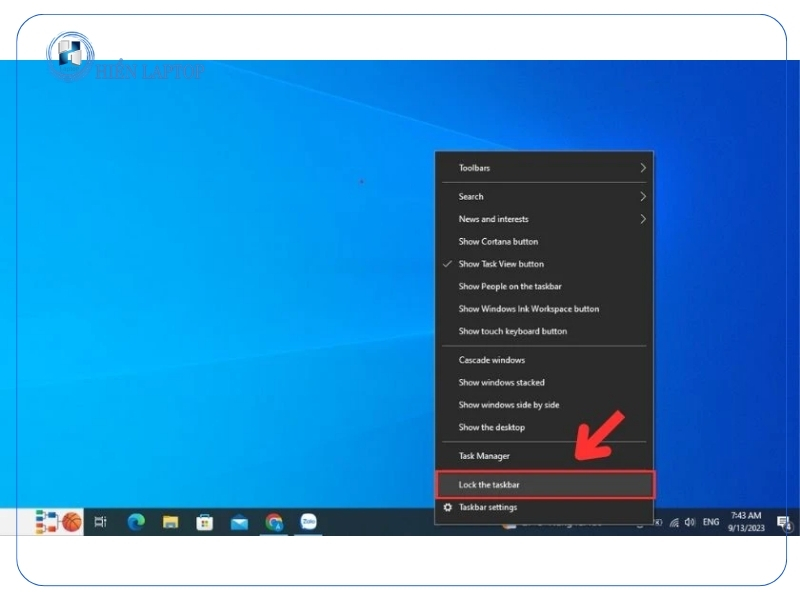Toggle Show Cortana button option
Image resolution: width=800 pixels, height=600 pixels.
pyautogui.click(x=544, y=241)
